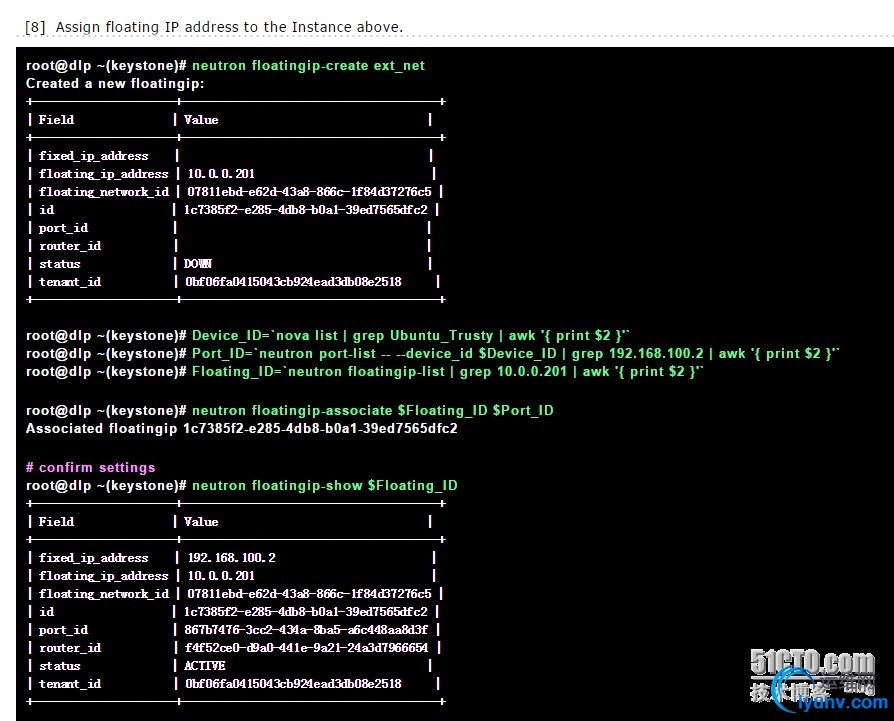Click the 'tenant_id' field name in the floatingip-show table
894x721 pixels.
70,683
